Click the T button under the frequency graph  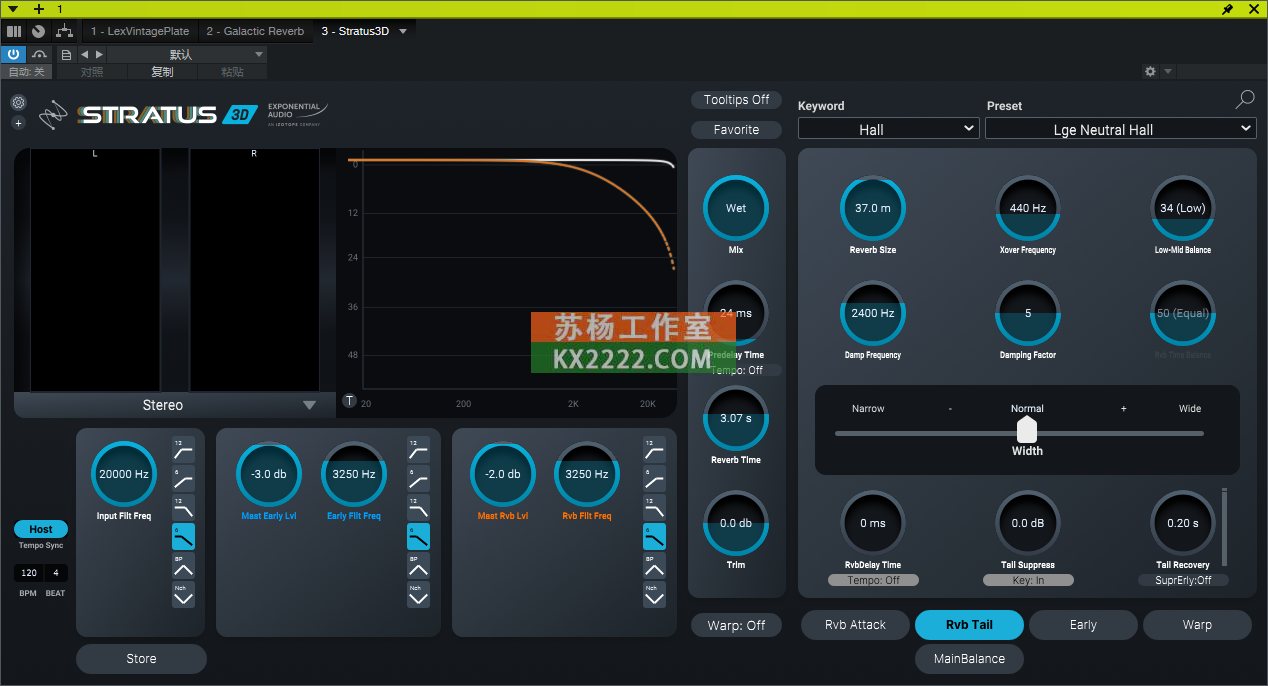pos(350,401)
